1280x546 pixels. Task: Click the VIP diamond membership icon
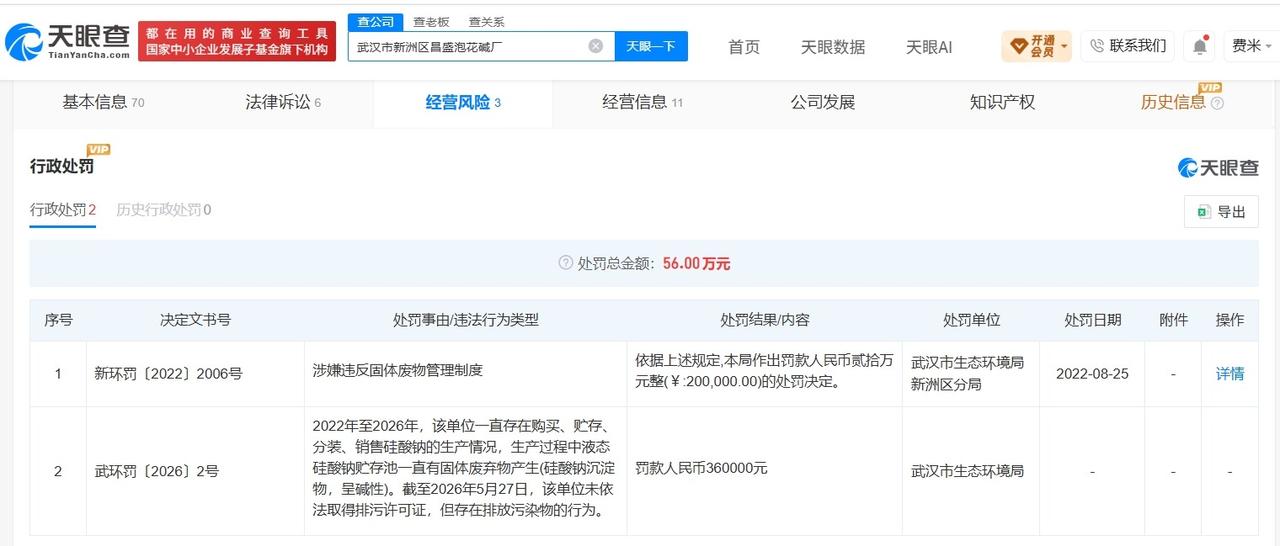tap(1018, 46)
